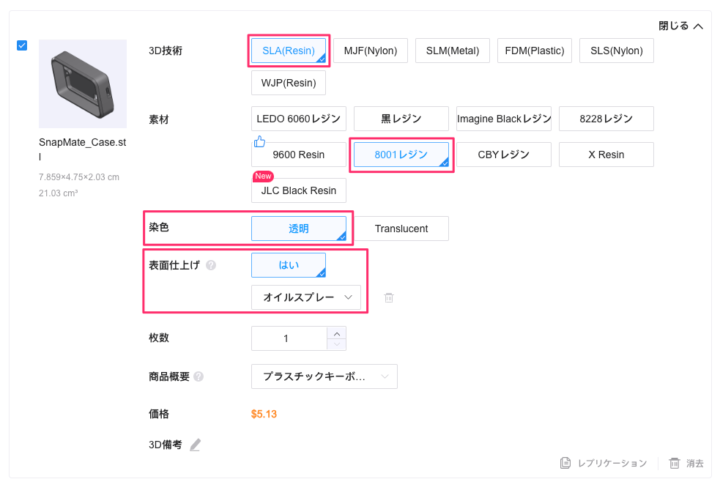Click the 消去 trash bin icon
The image size is (720, 490).
[674, 463]
